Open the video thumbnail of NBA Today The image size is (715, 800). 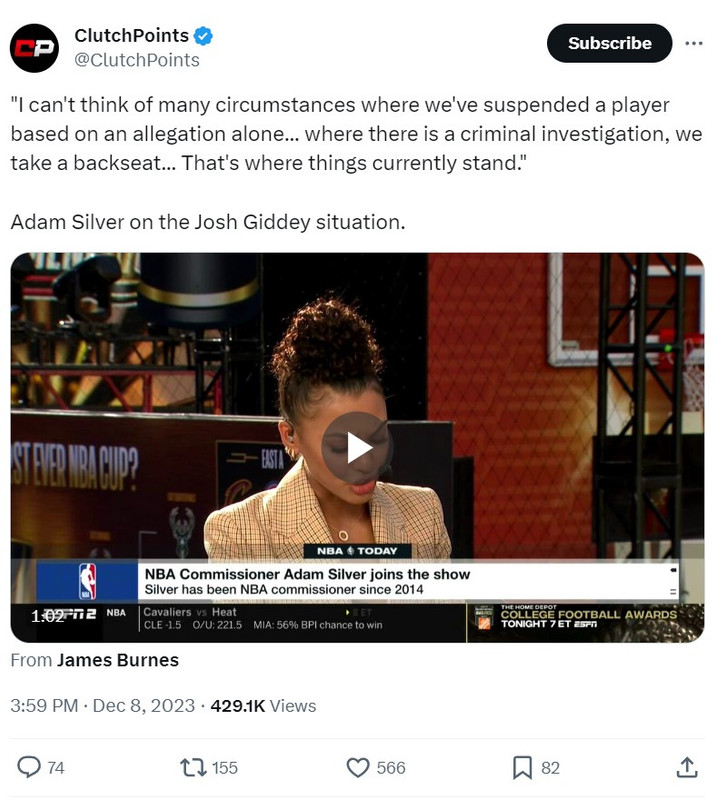click(x=357, y=447)
